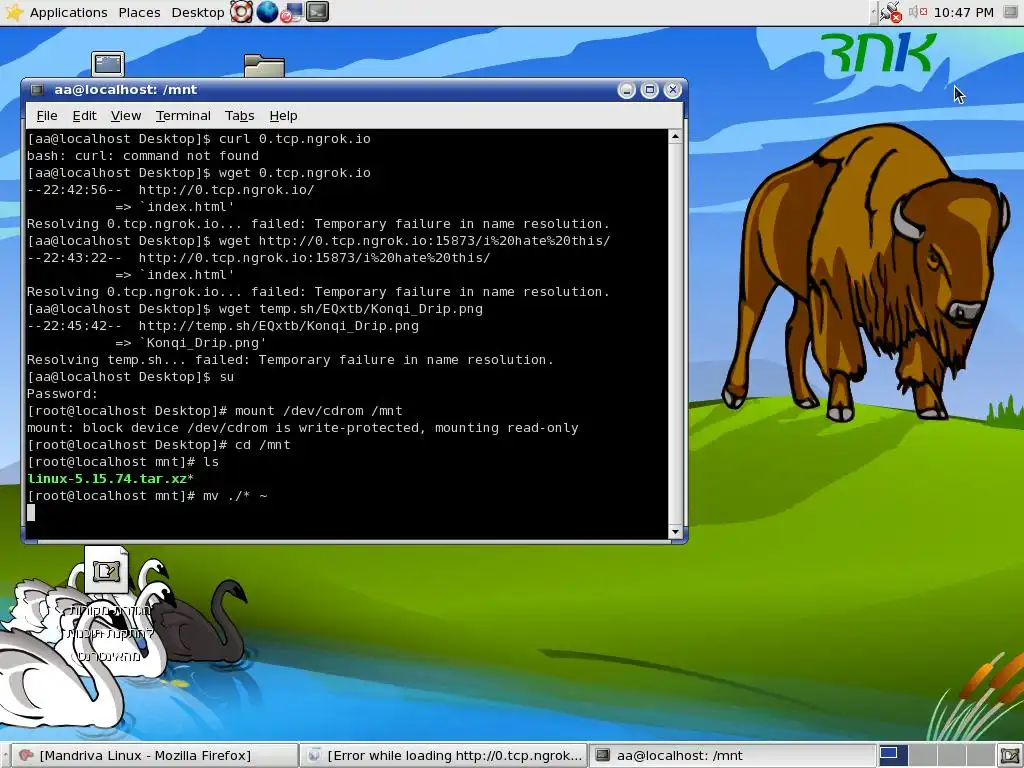Open the terminal Tabs menu
1024x768 pixels.
[x=239, y=116]
